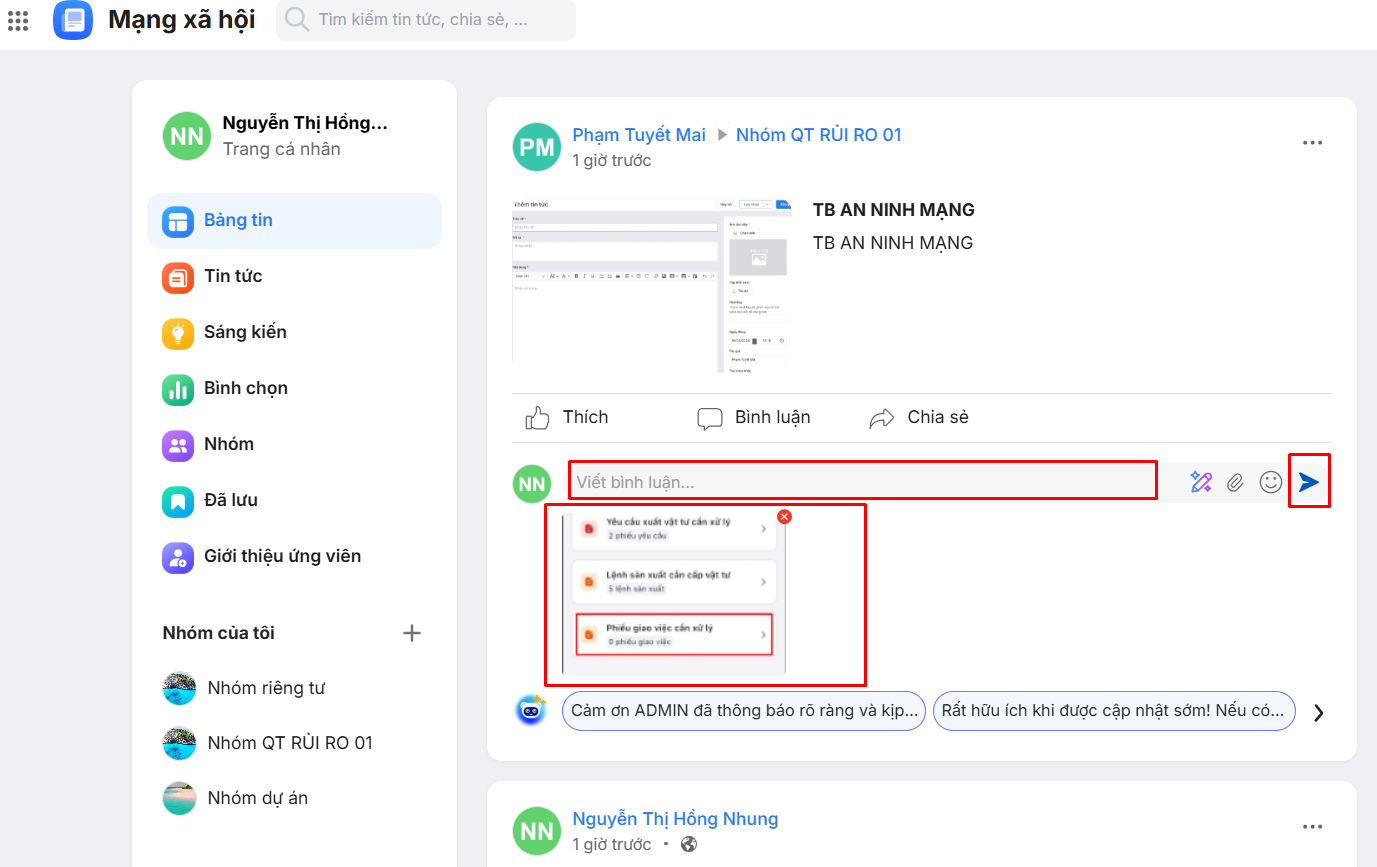Click '1 giờ trước' on Phạm Tuyết Mai's post

point(611,161)
